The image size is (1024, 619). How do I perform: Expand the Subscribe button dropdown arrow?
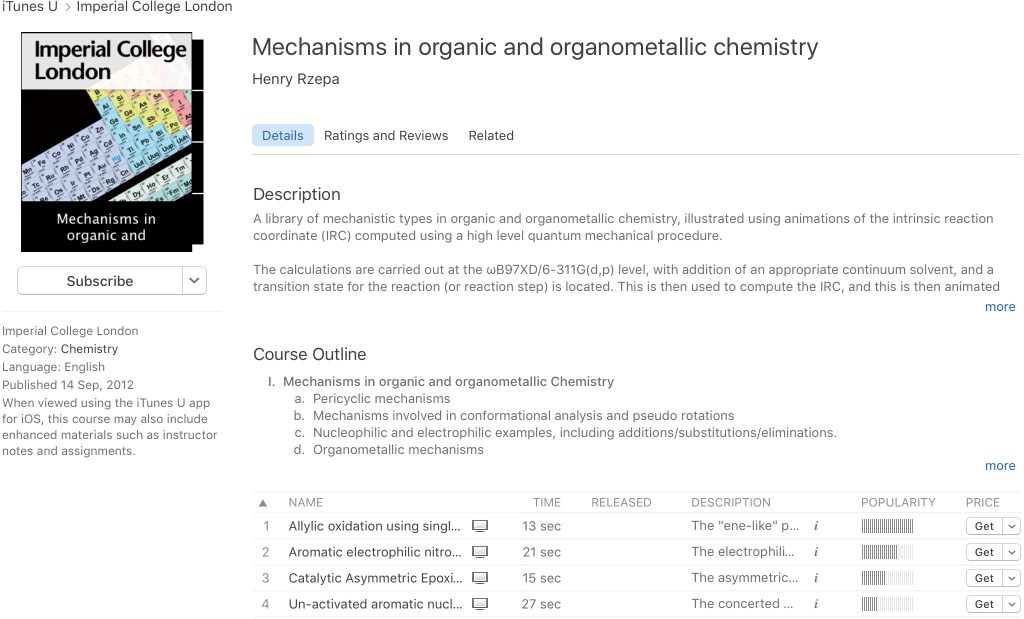[194, 281]
